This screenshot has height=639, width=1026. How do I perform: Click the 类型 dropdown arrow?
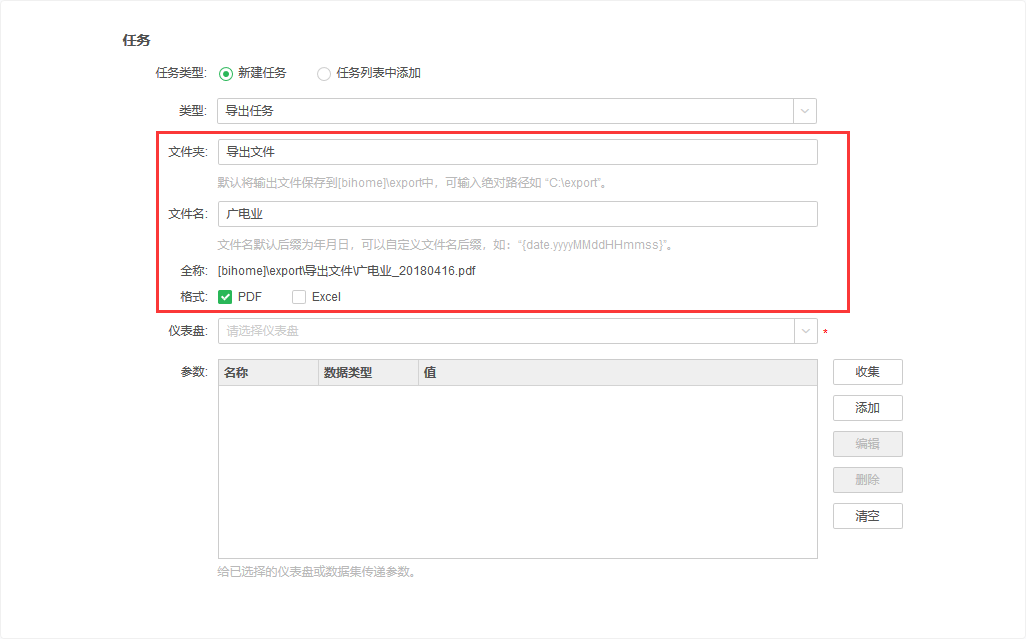(x=805, y=111)
